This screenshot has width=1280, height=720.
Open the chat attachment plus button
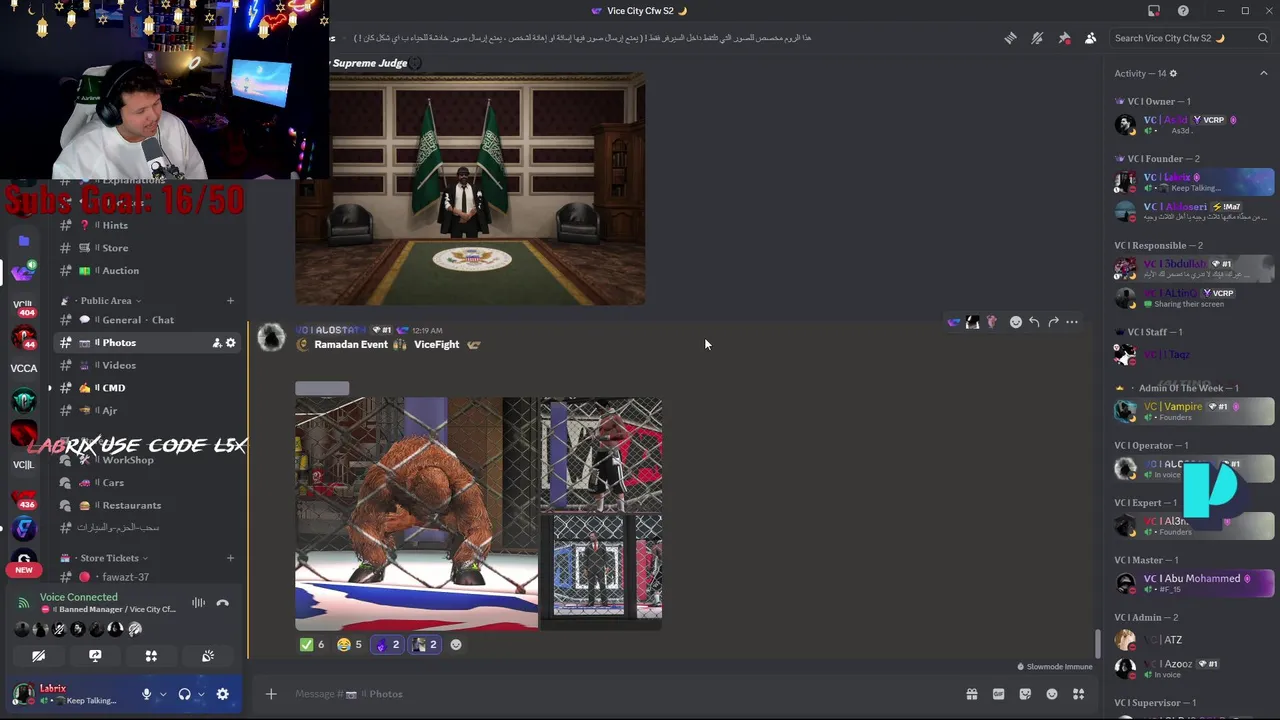271,694
